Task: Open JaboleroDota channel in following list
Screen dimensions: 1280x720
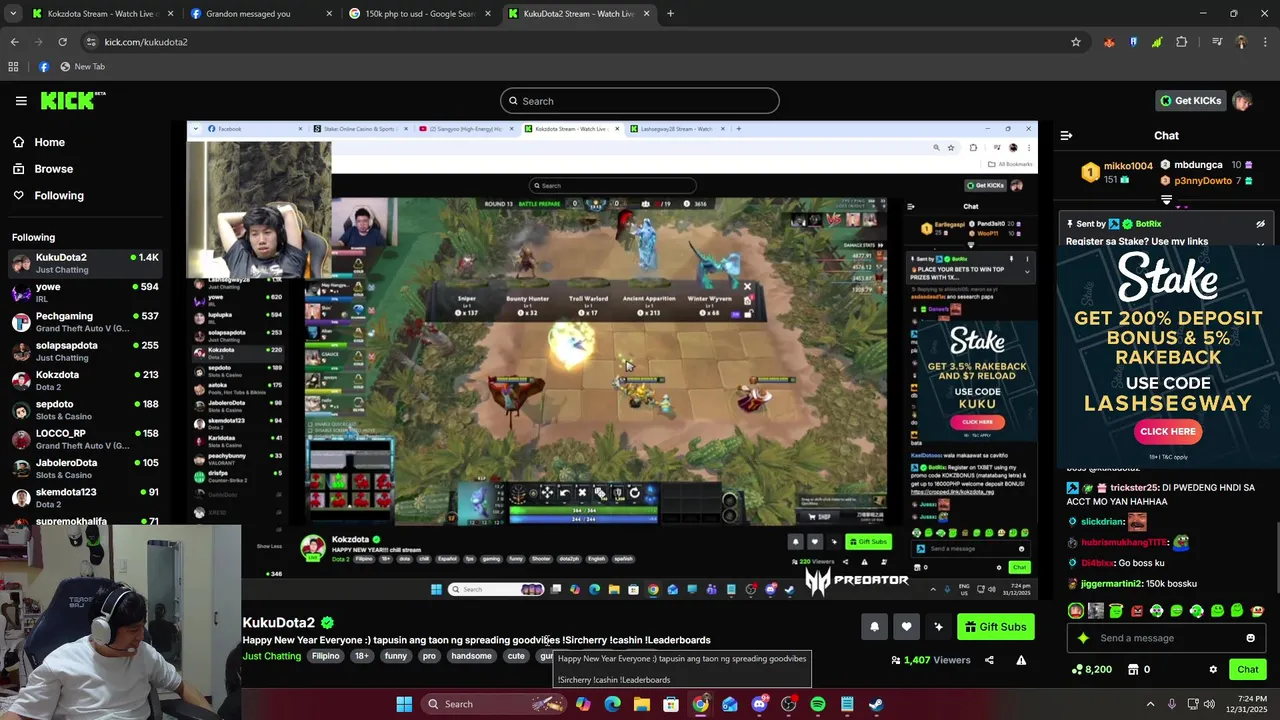Action: [85, 468]
